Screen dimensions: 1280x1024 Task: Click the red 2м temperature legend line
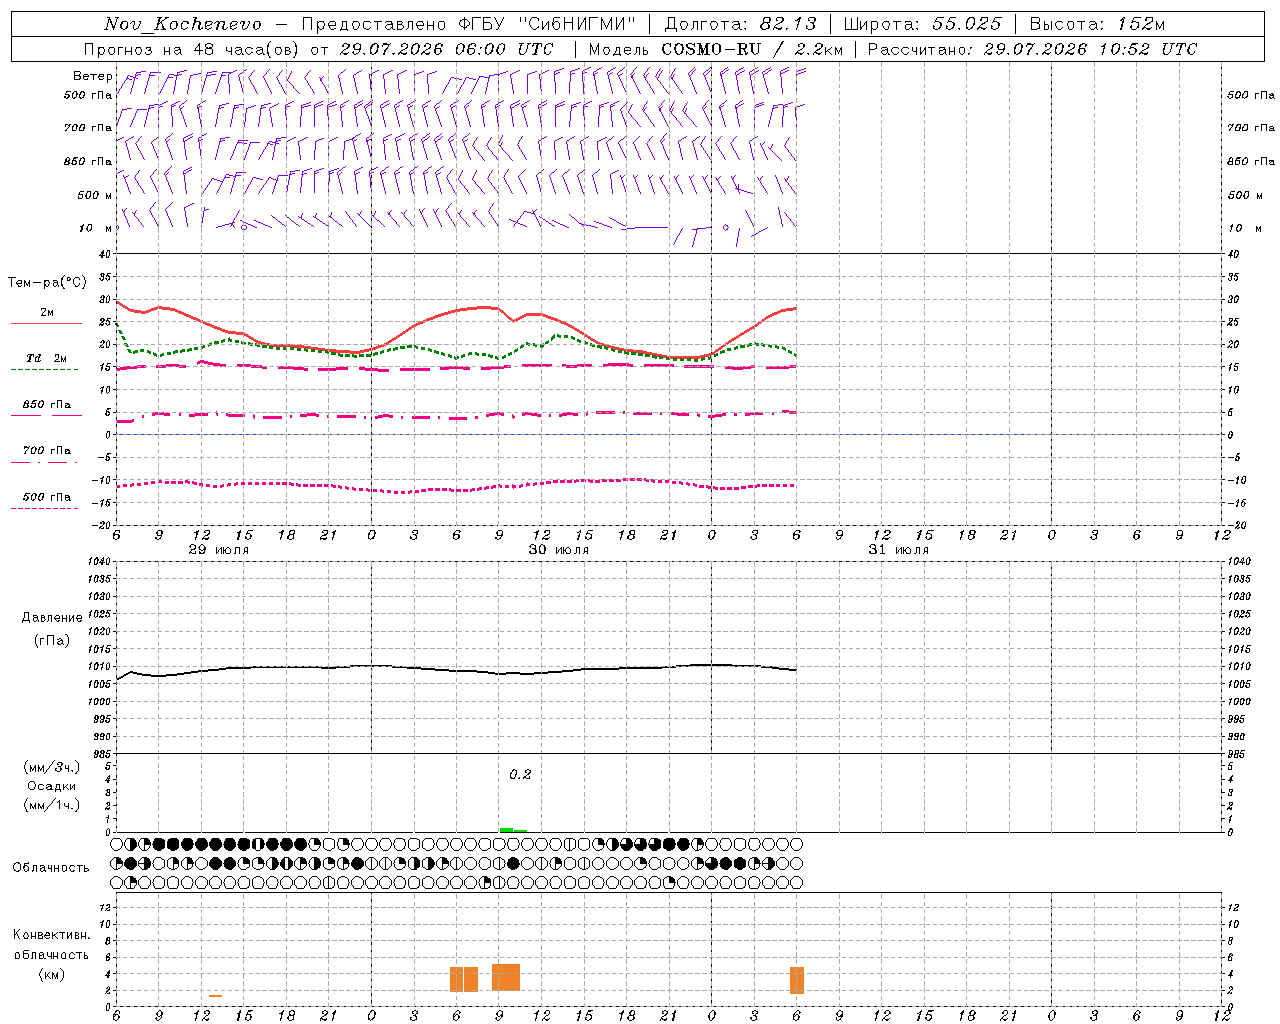point(46,324)
